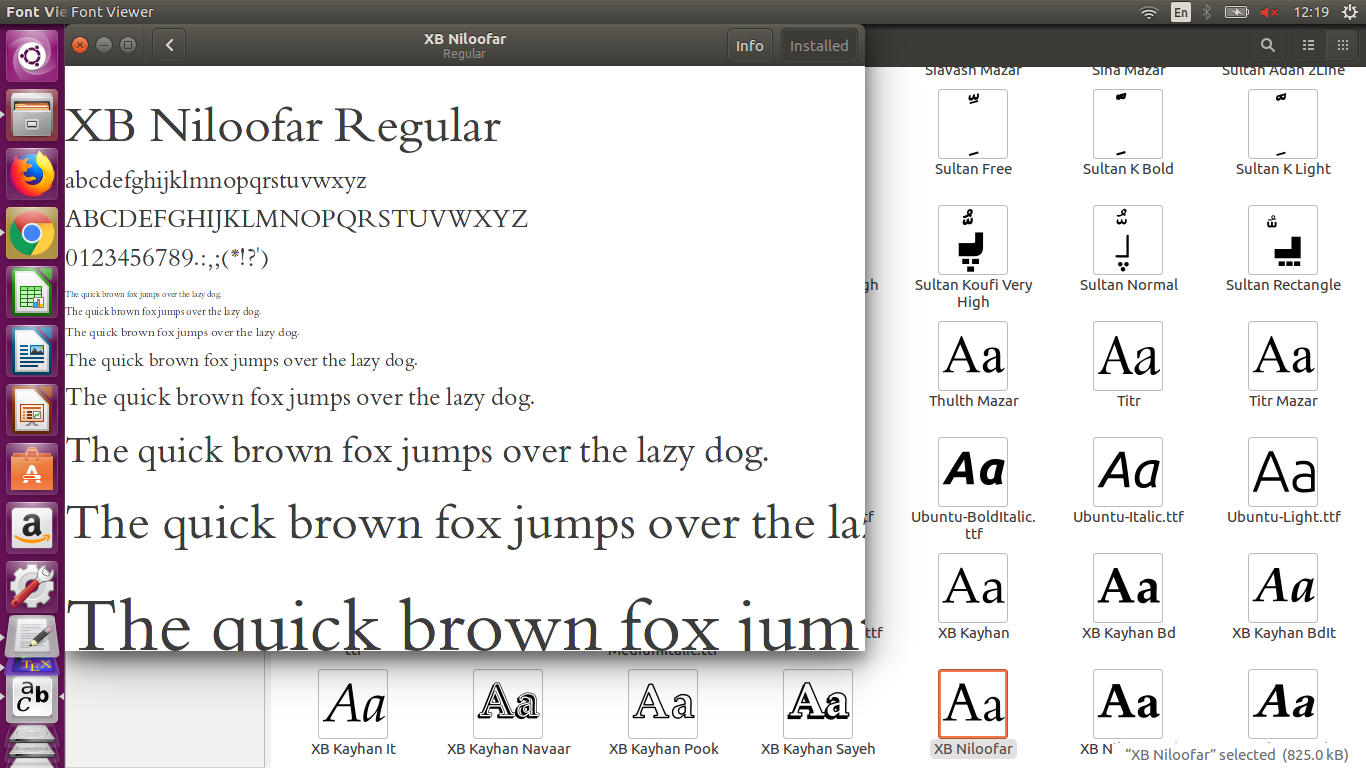Launch Google Chrome from the dock

(x=33, y=234)
